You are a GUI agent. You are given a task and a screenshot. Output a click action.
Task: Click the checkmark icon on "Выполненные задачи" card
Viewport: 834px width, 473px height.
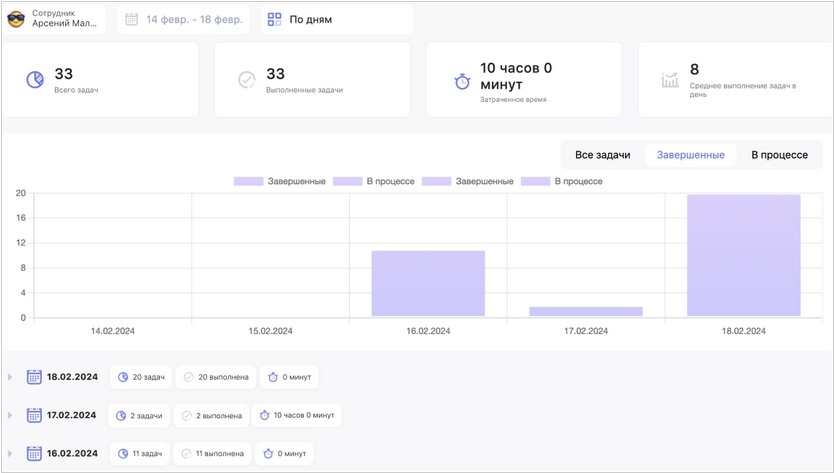click(x=247, y=79)
